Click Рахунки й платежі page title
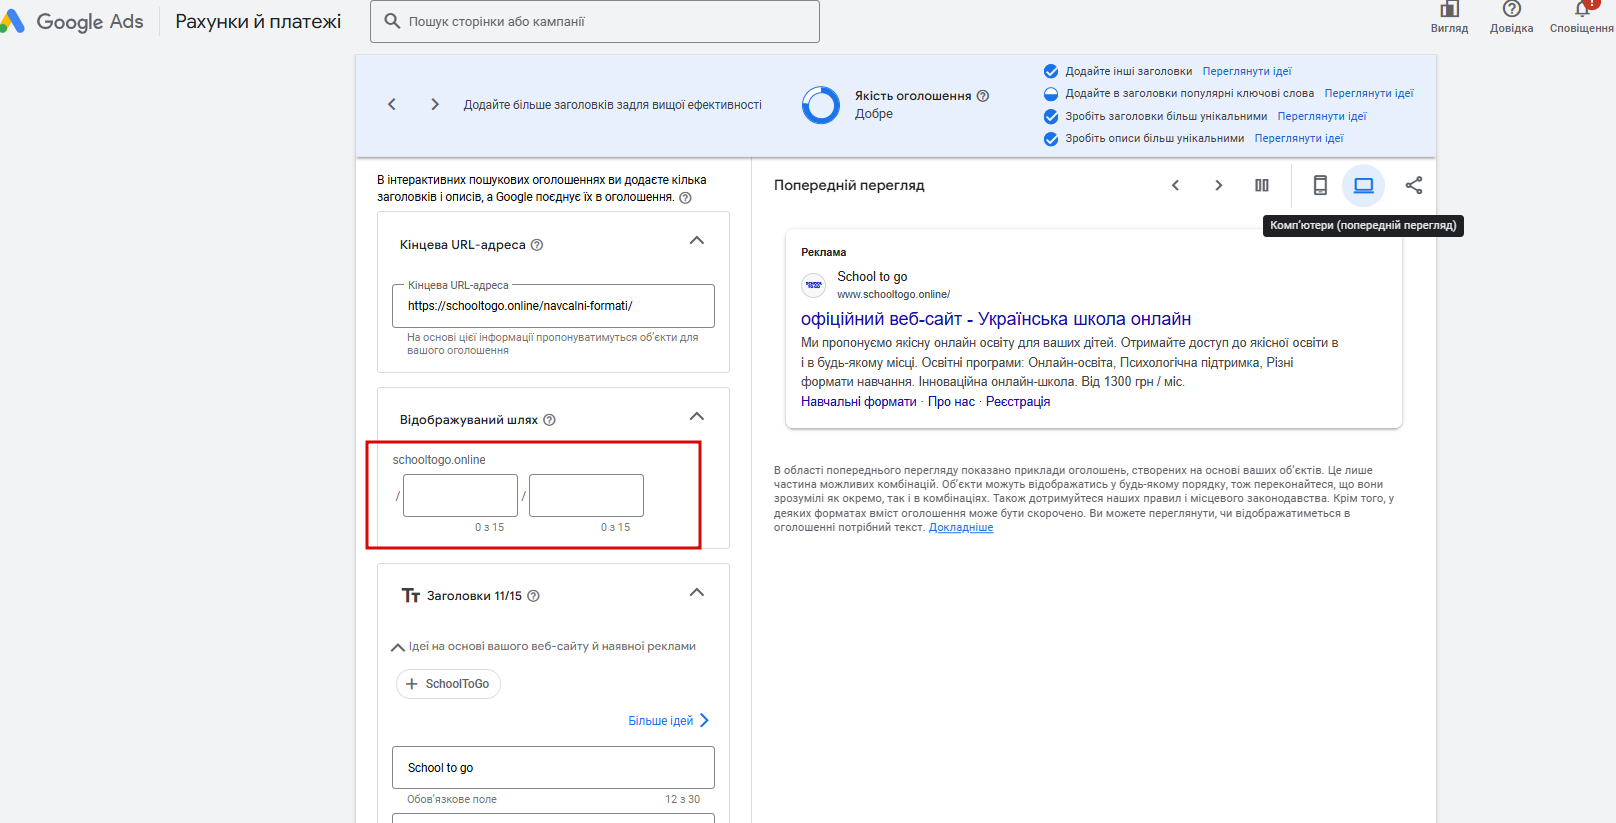This screenshot has height=823, width=1616. click(x=258, y=21)
